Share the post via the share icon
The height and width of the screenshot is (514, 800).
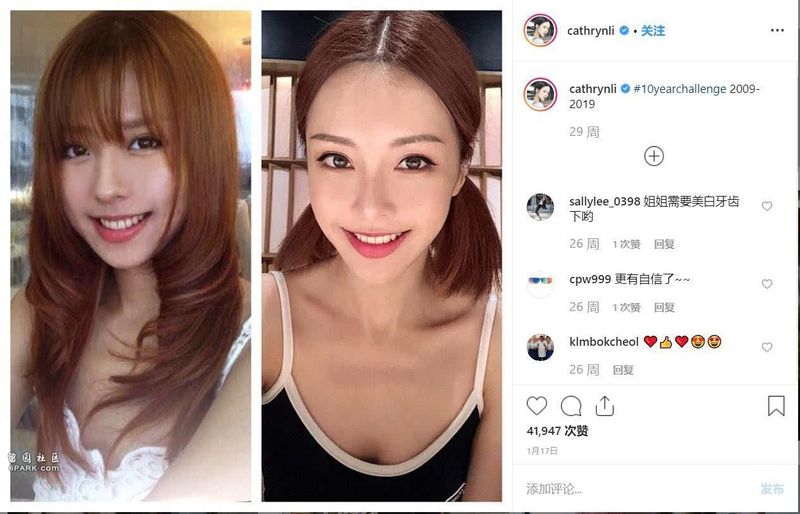[x=605, y=406]
